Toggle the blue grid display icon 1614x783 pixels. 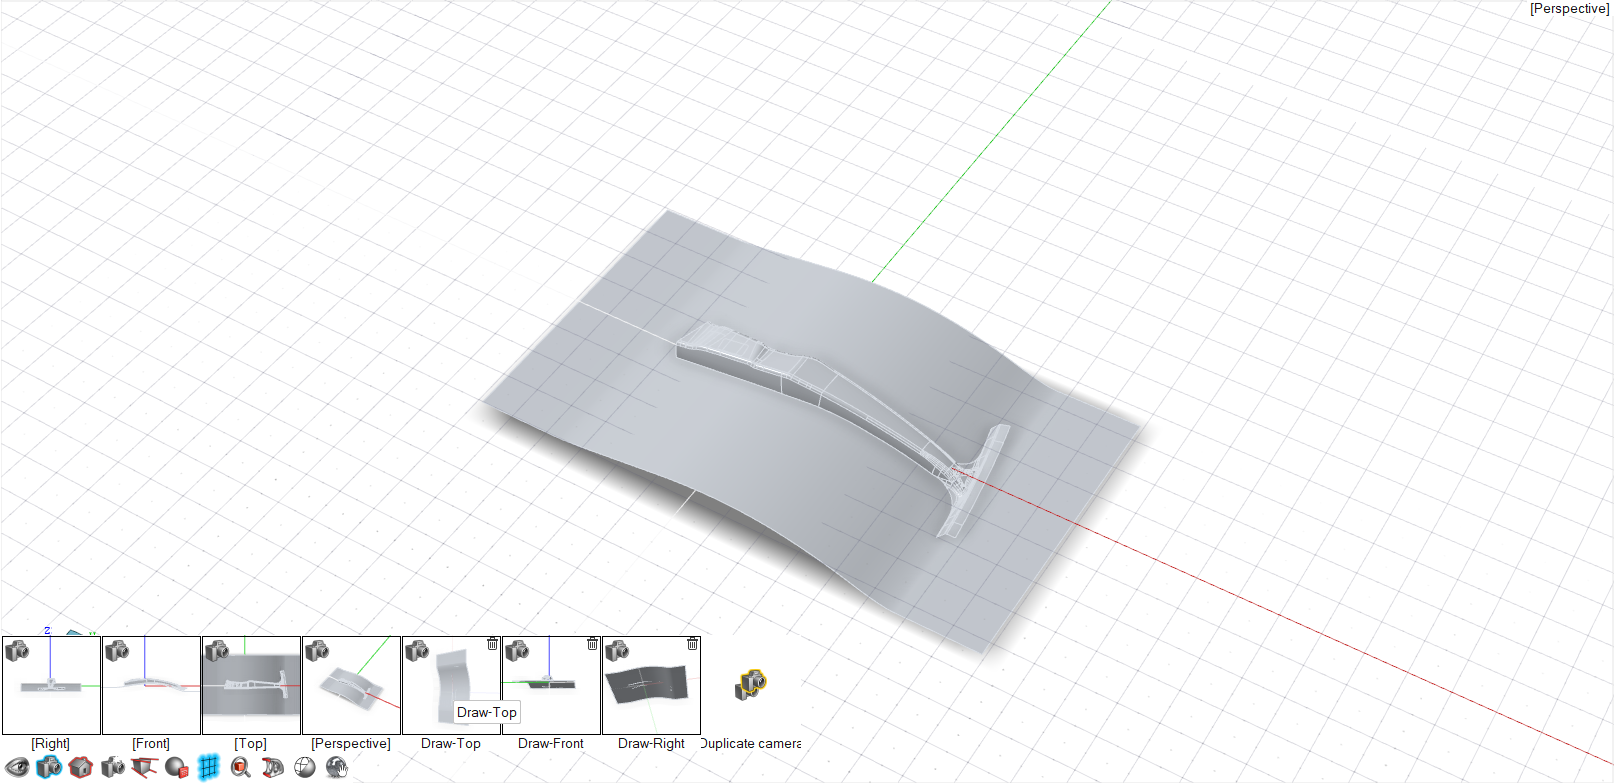tap(208, 767)
